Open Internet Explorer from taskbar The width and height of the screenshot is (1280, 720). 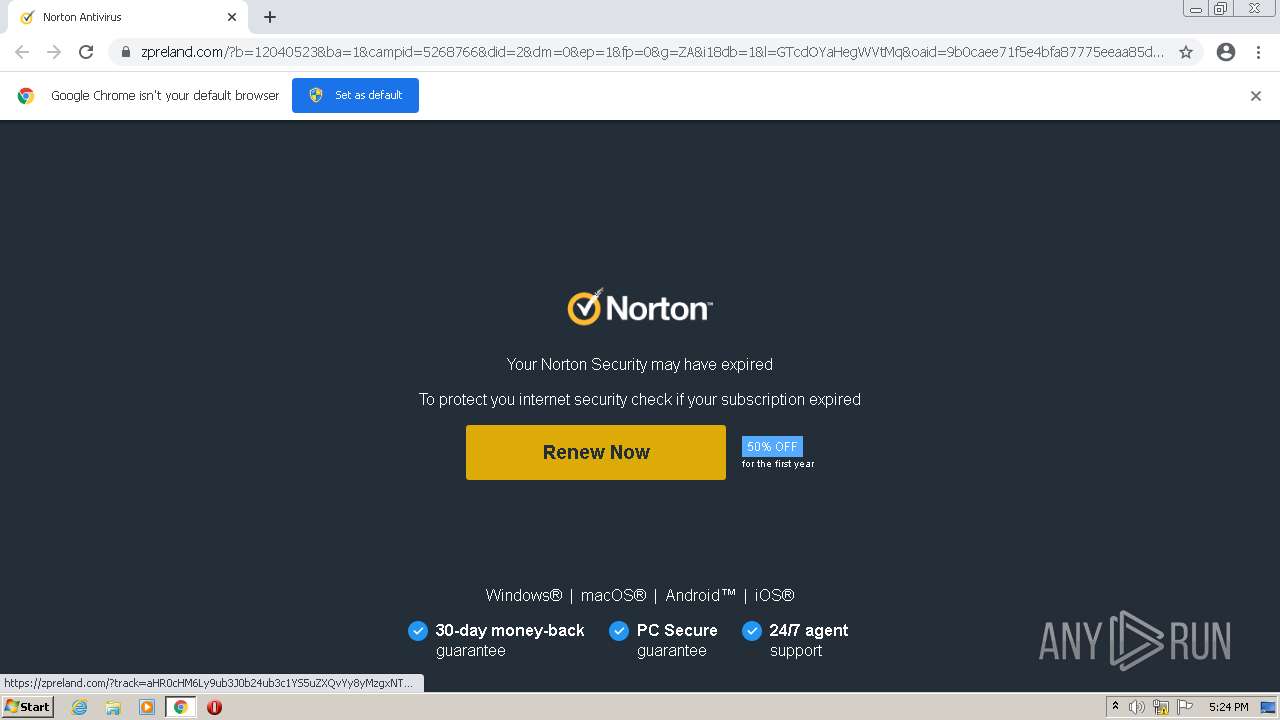[x=80, y=707]
